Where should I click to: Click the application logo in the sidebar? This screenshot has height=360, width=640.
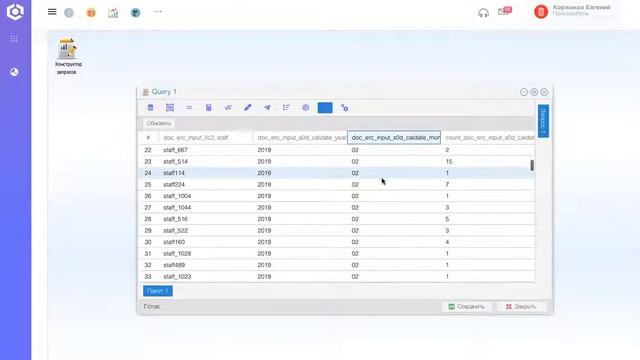15,12
